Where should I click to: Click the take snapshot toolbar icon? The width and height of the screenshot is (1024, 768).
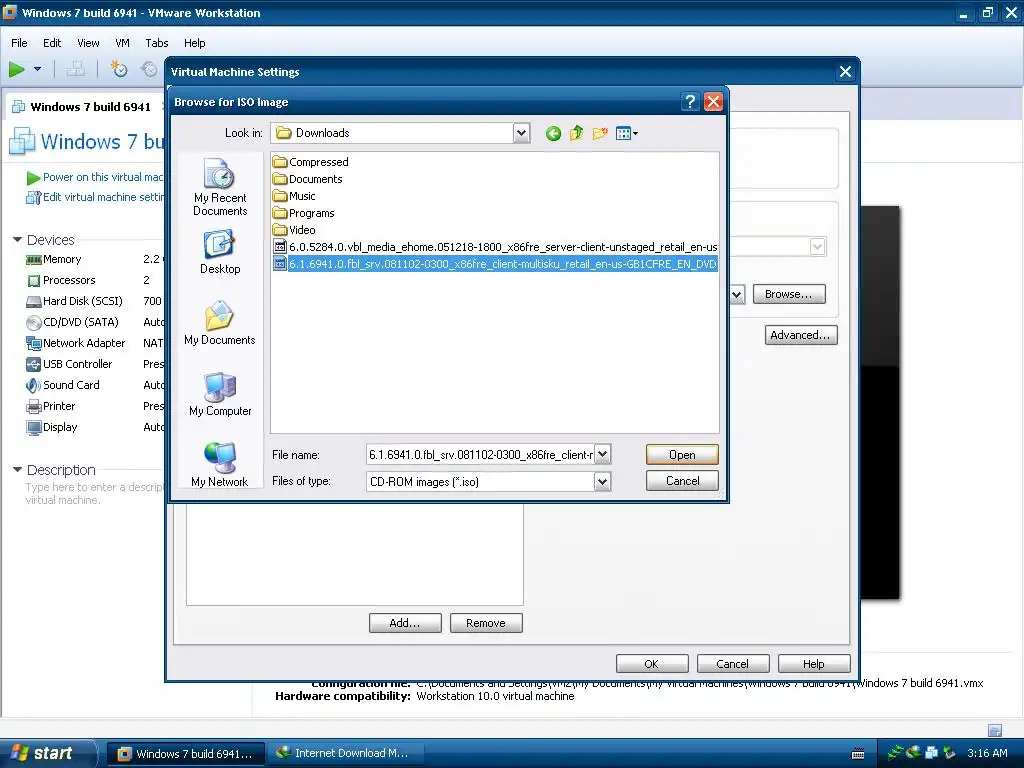pyautogui.click(x=118, y=69)
